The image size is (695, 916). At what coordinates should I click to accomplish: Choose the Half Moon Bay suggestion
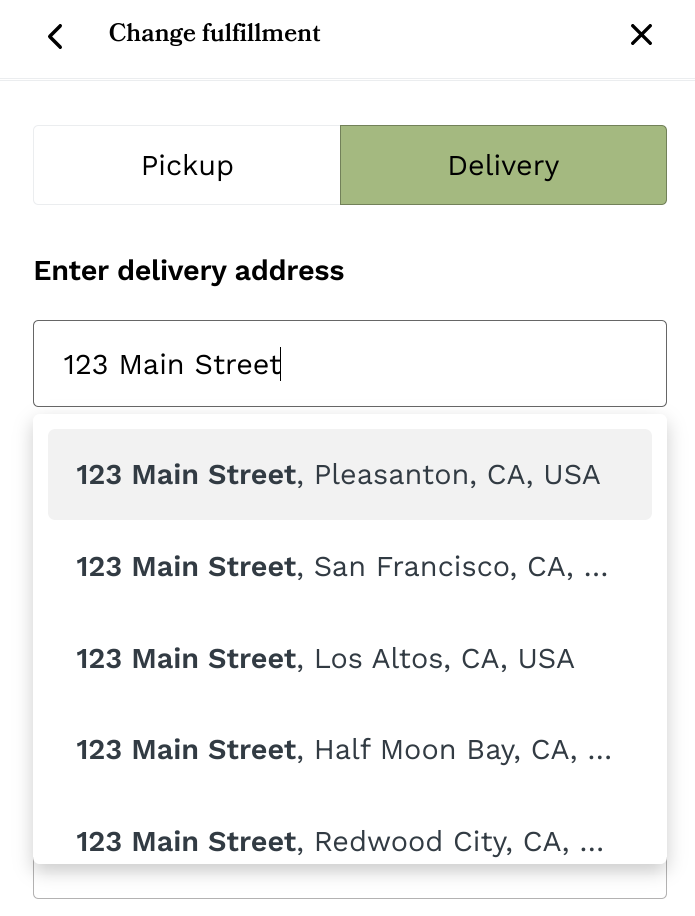[344, 750]
